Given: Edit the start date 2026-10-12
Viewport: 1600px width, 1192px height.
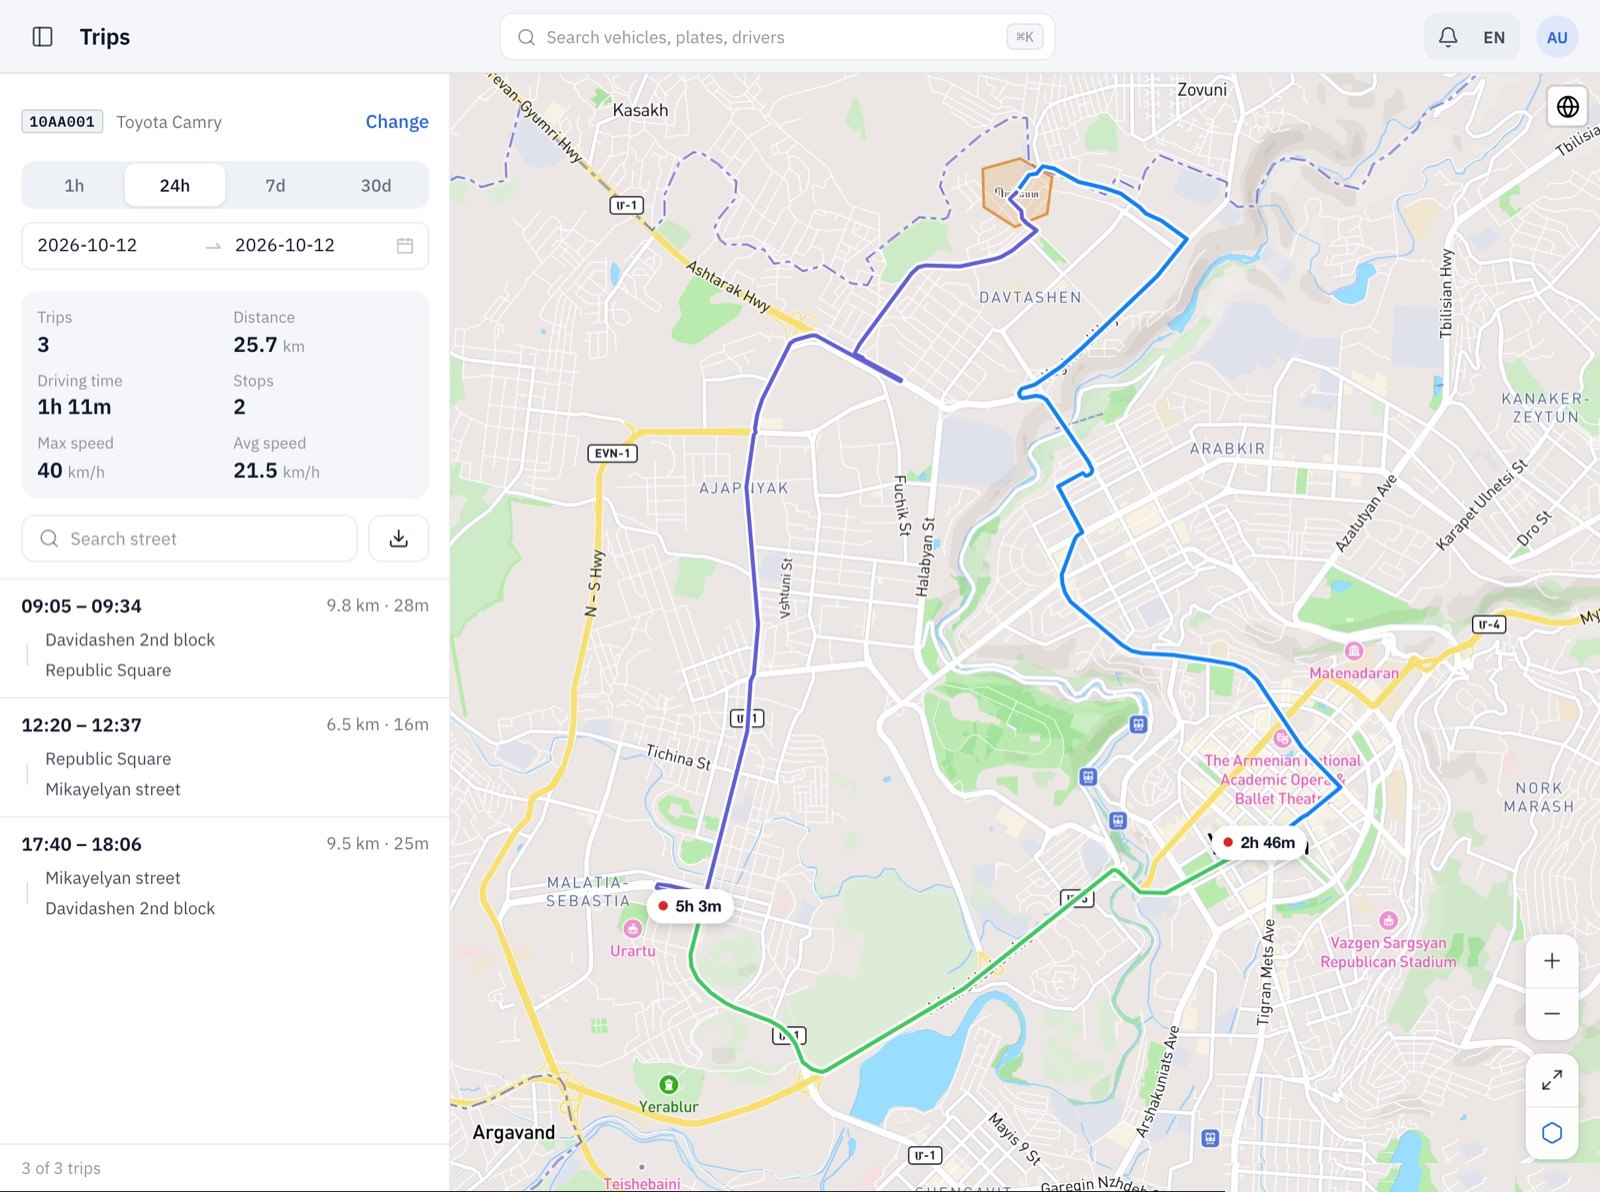Looking at the screenshot, I should (87, 246).
